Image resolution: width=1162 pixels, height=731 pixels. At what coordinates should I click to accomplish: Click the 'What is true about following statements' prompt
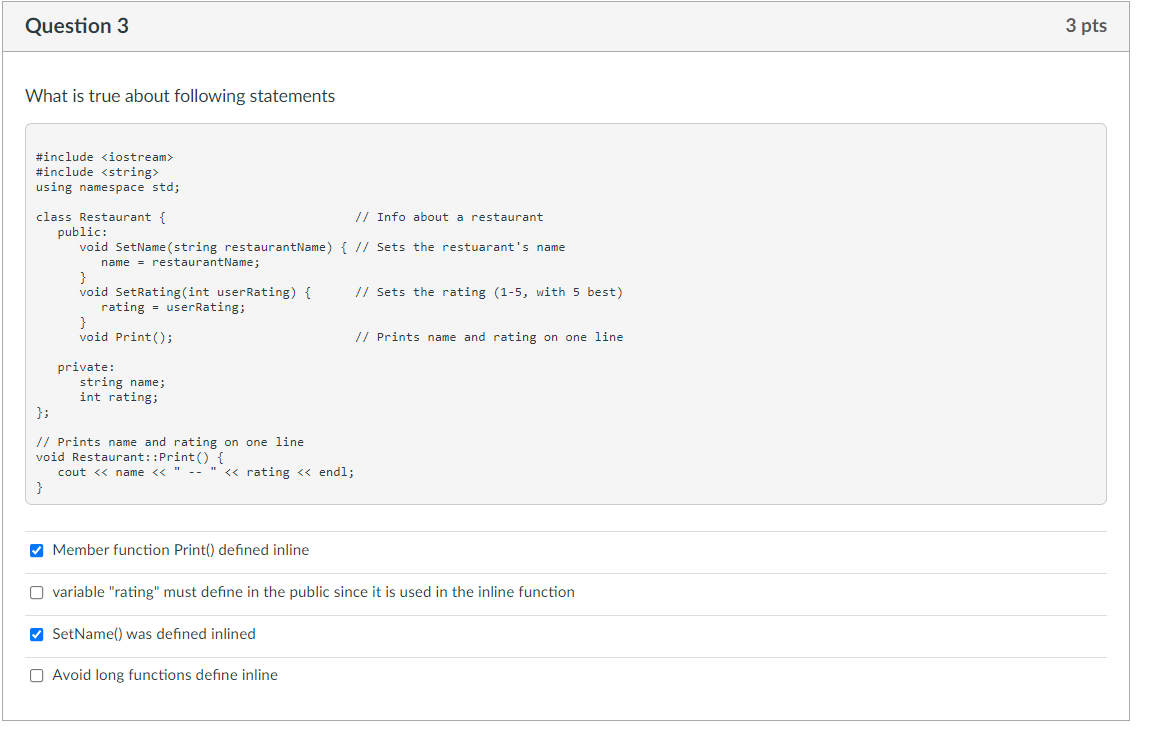(180, 96)
